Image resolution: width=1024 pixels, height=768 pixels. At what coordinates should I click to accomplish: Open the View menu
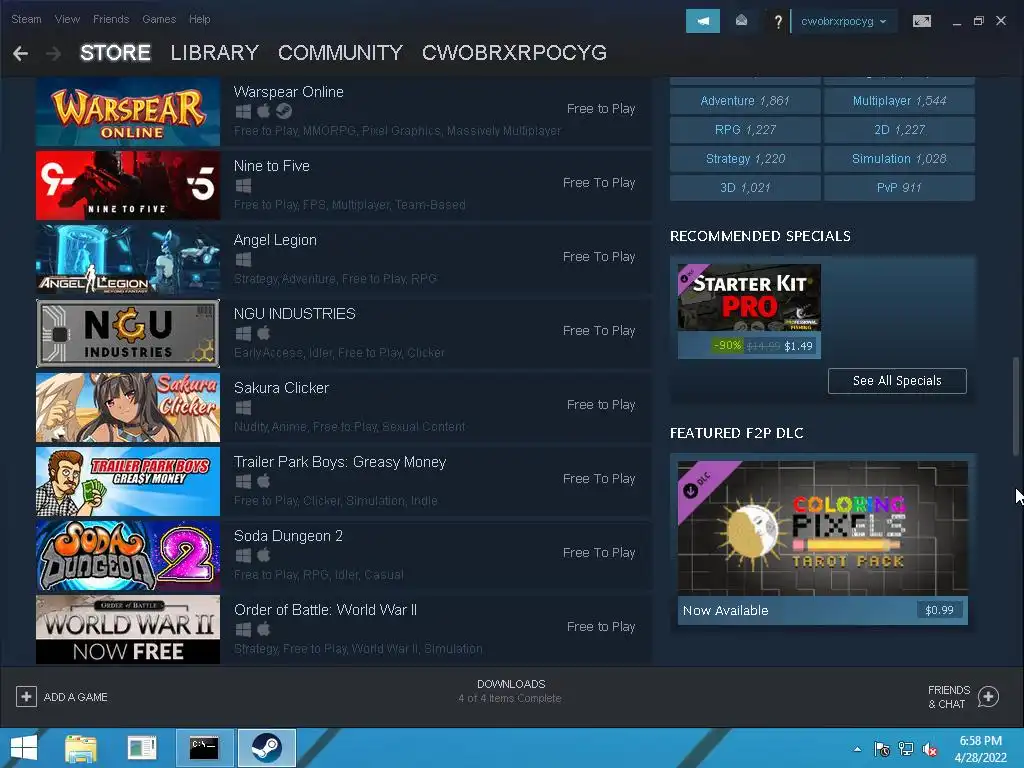point(67,19)
